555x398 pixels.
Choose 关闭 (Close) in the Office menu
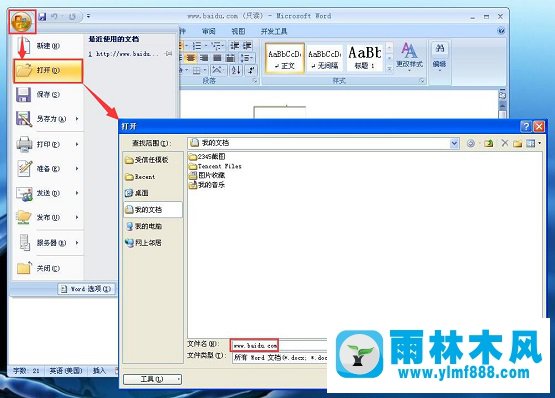[48, 268]
